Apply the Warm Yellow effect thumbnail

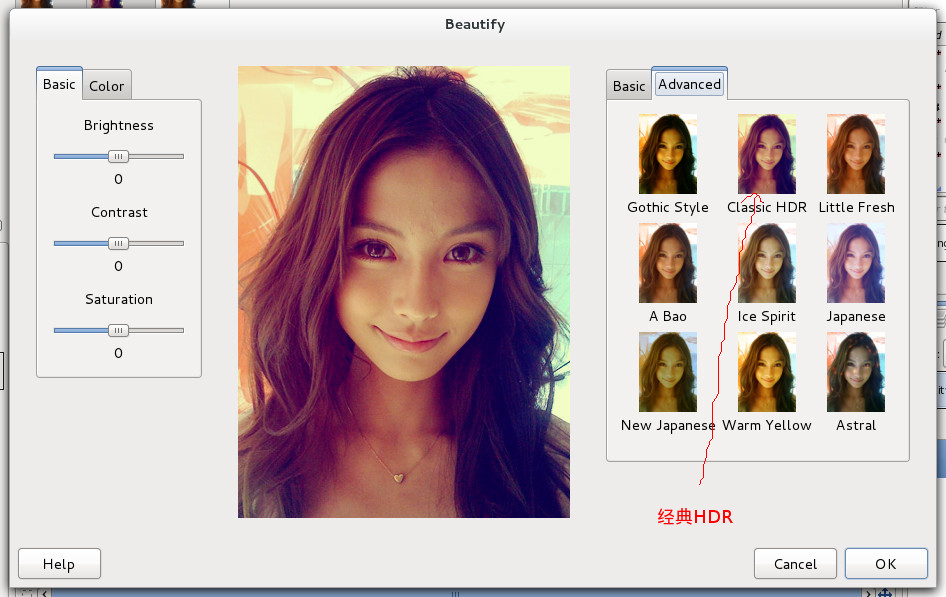pos(767,372)
